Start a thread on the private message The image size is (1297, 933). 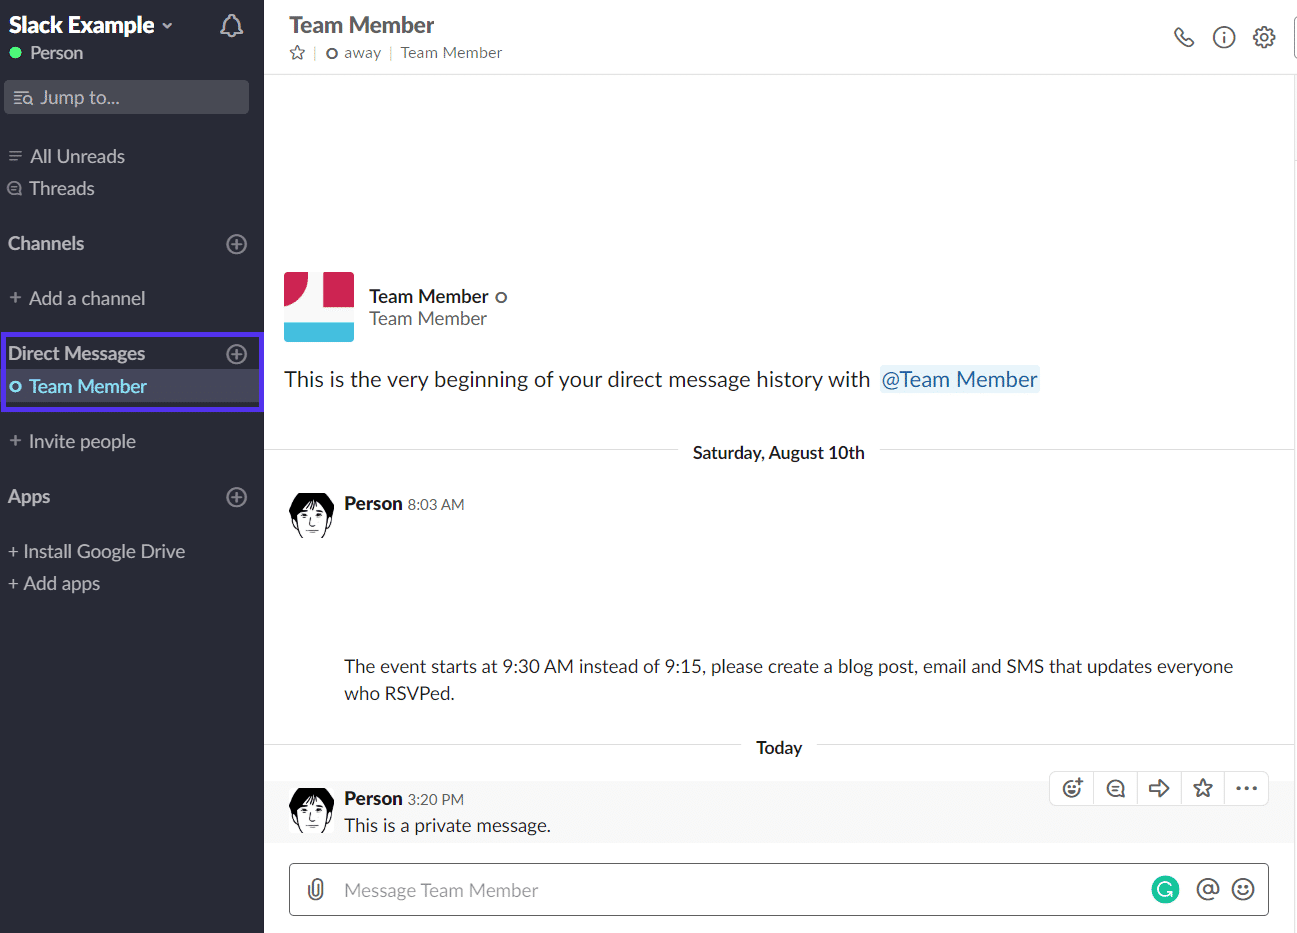tap(1115, 788)
